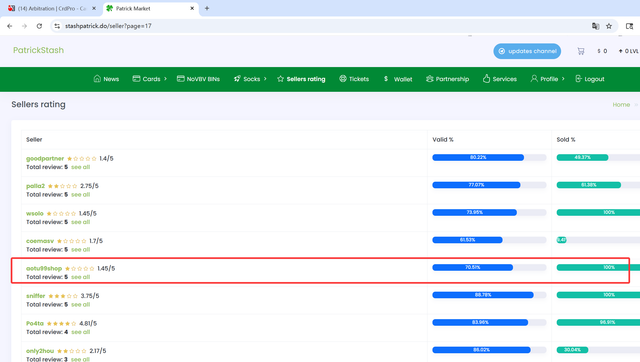Screen dimensions: 640x362
Task: Click the updates channel button
Action: 527,51
